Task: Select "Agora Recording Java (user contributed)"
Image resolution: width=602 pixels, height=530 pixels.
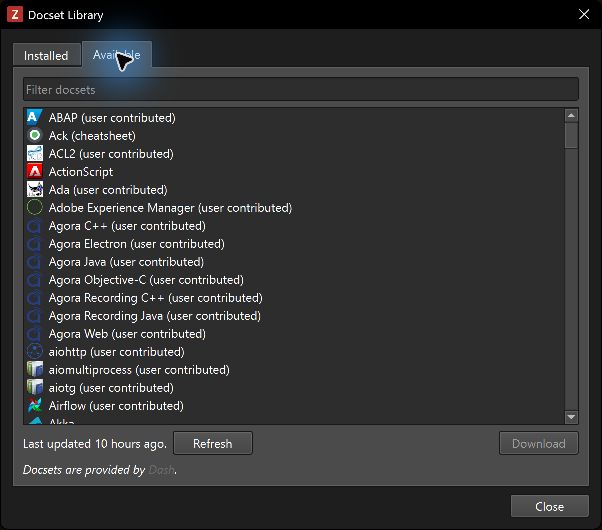Action: pos(294,316)
